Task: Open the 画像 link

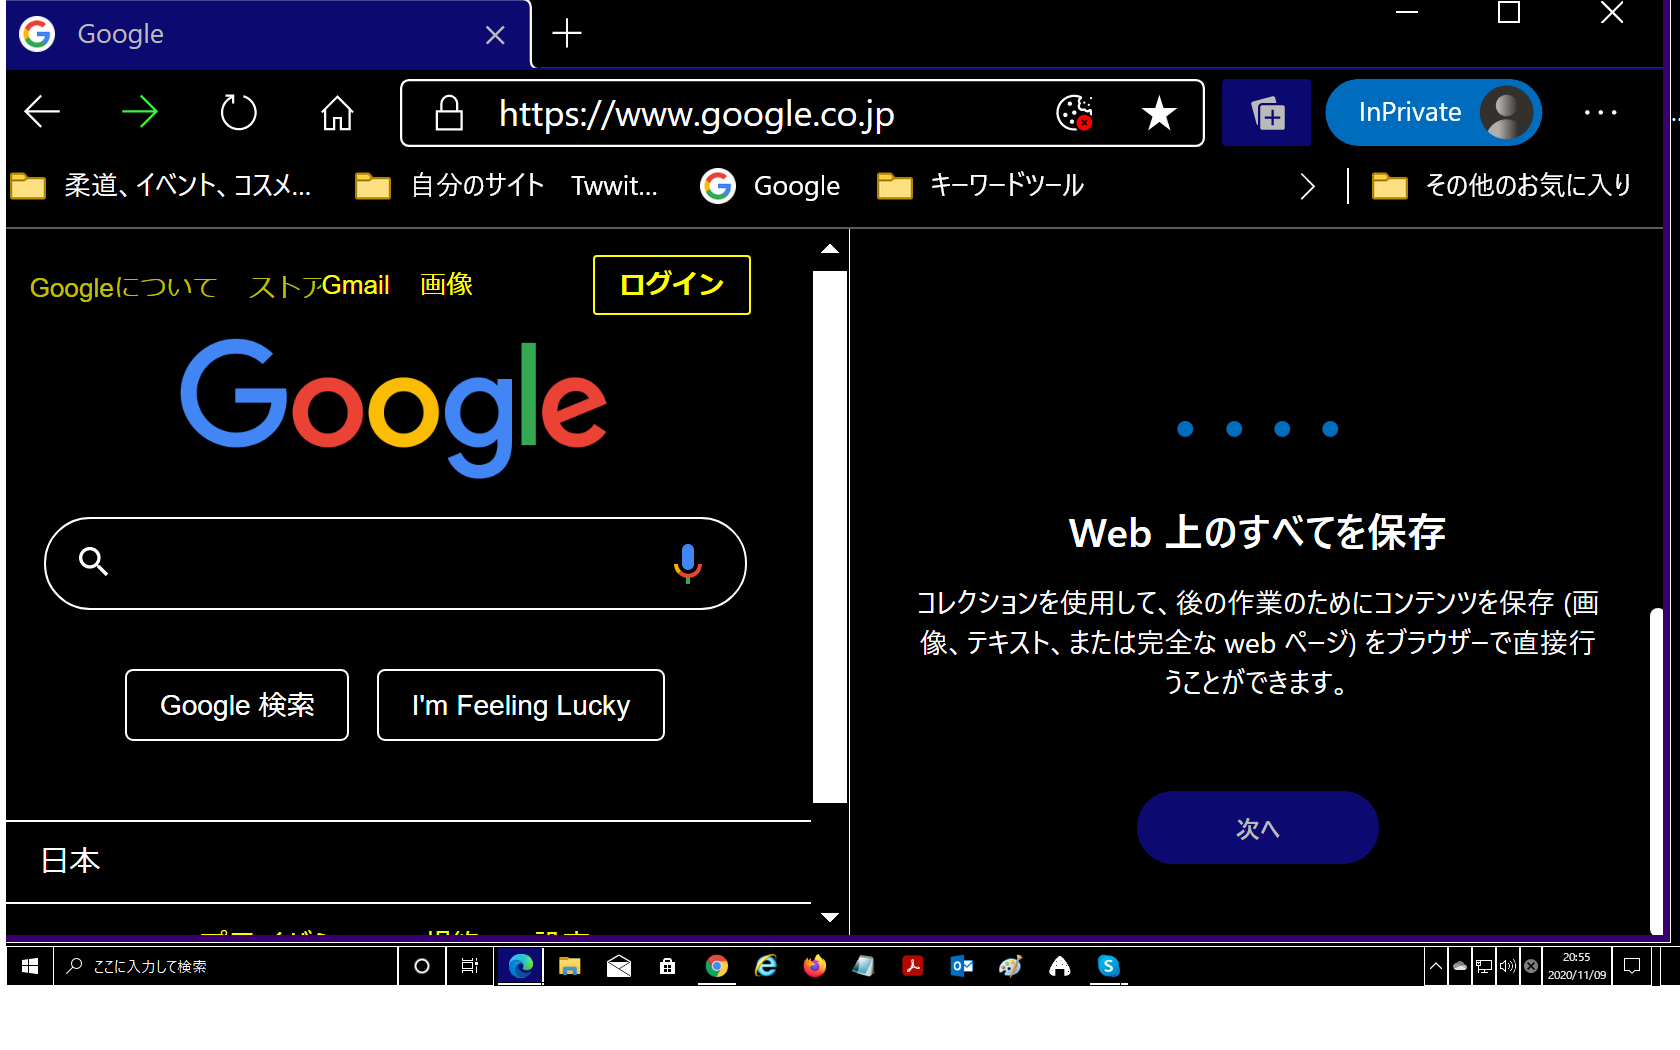Action: [x=446, y=285]
